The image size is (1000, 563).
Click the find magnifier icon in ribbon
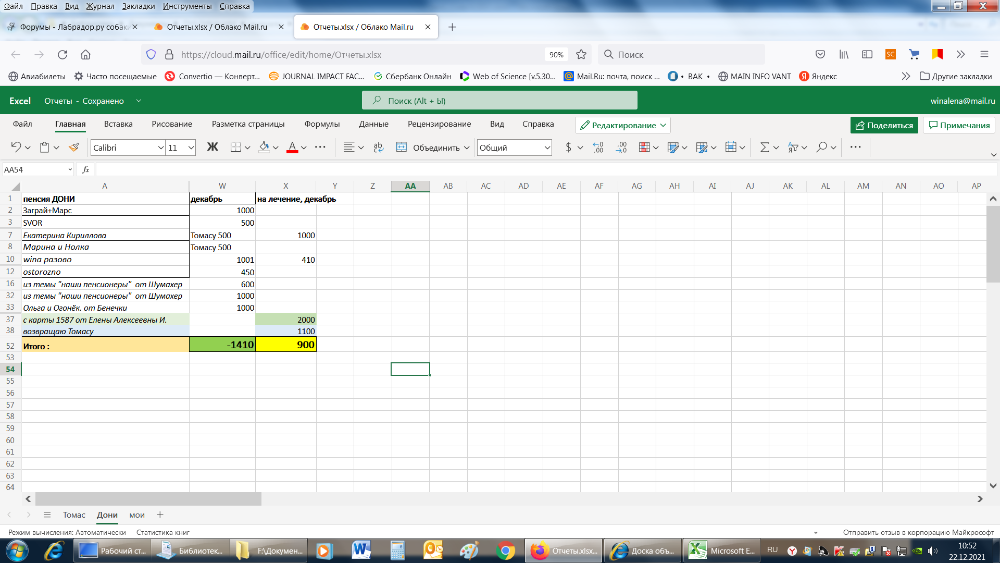click(x=821, y=147)
